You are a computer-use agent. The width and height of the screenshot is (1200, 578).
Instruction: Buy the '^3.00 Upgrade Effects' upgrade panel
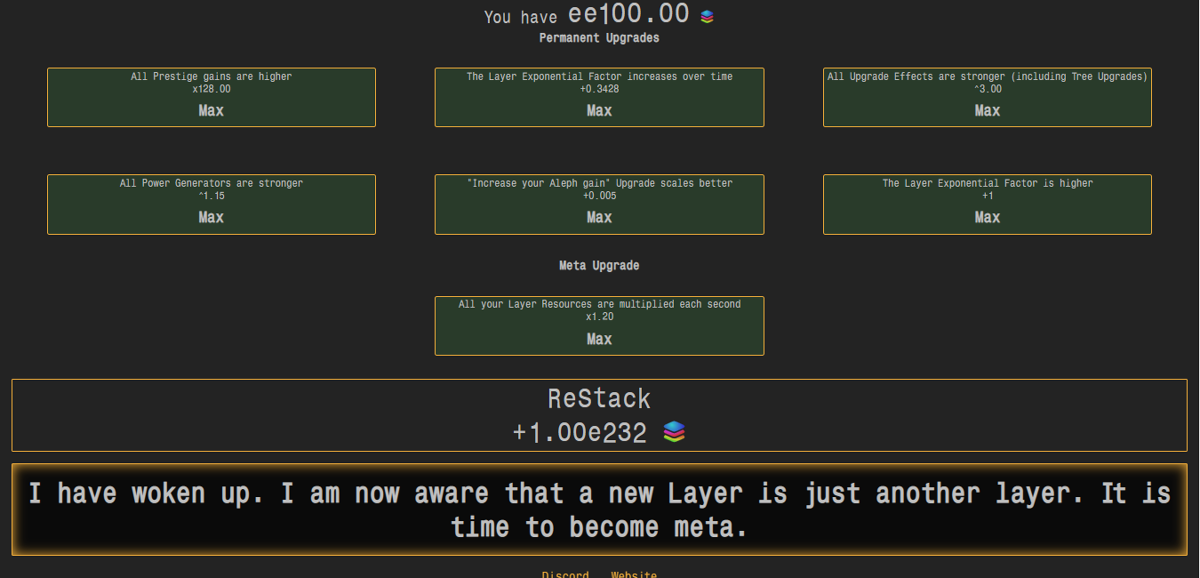986,97
